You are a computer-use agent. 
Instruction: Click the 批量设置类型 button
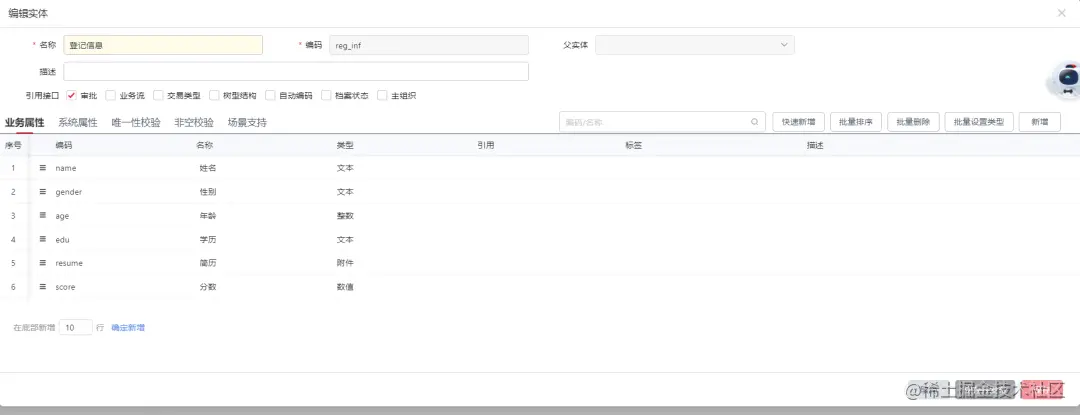click(x=979, y=122)
